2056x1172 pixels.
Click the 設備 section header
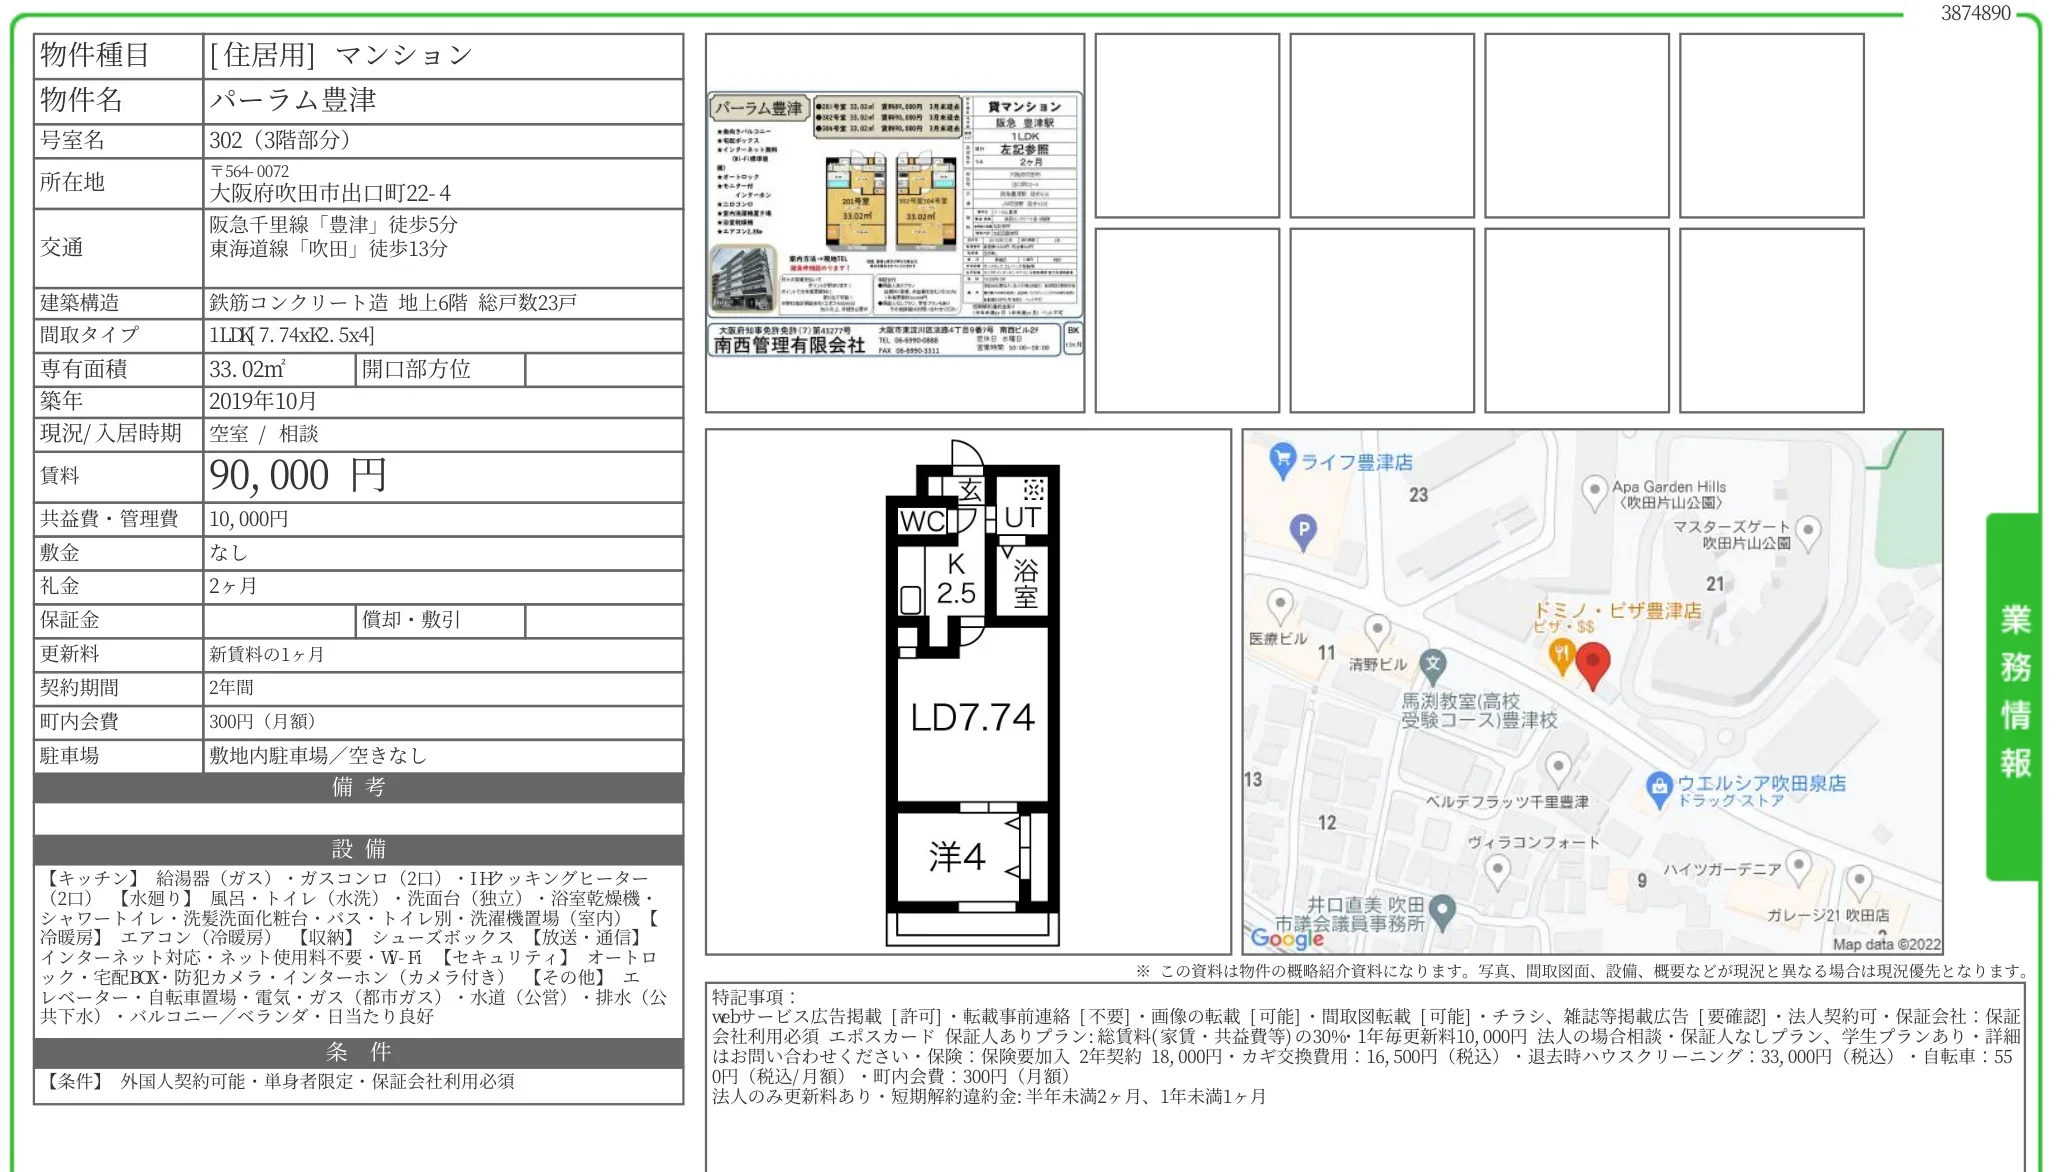click(358, 849)
